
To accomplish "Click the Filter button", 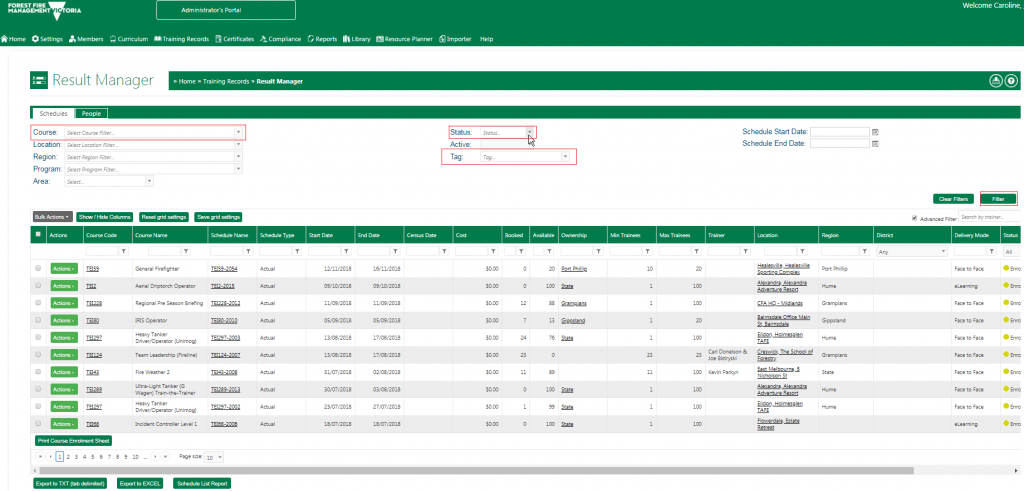I will (998, 198).
